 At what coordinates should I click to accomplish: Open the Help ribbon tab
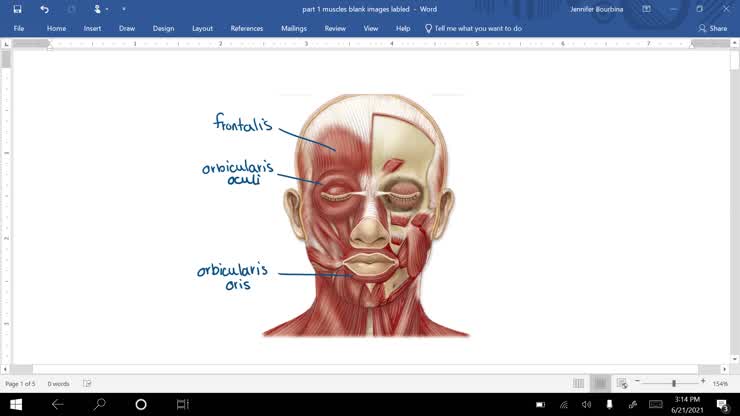click(403, 28)
